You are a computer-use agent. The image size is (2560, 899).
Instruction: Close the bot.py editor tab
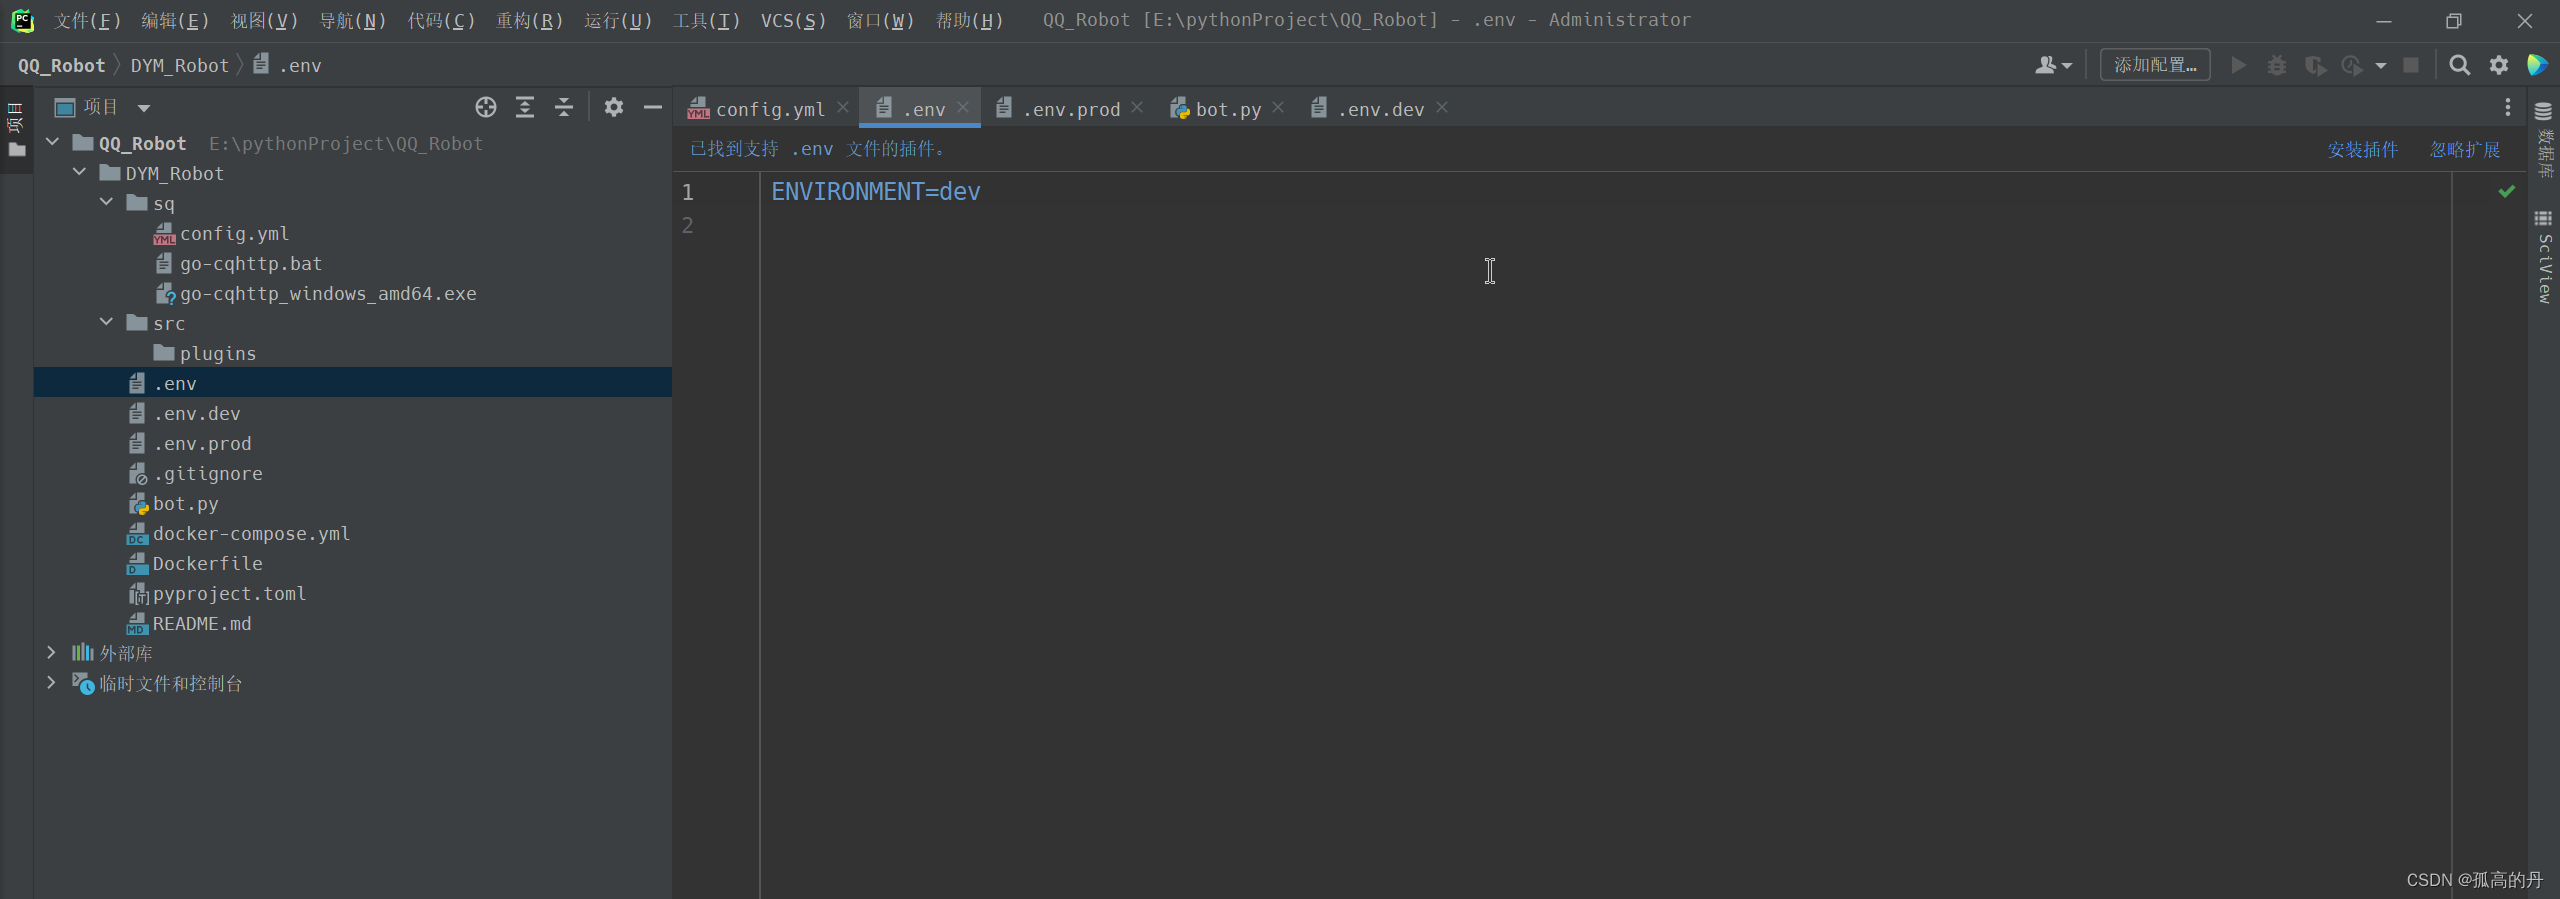tap(1278, 107)
